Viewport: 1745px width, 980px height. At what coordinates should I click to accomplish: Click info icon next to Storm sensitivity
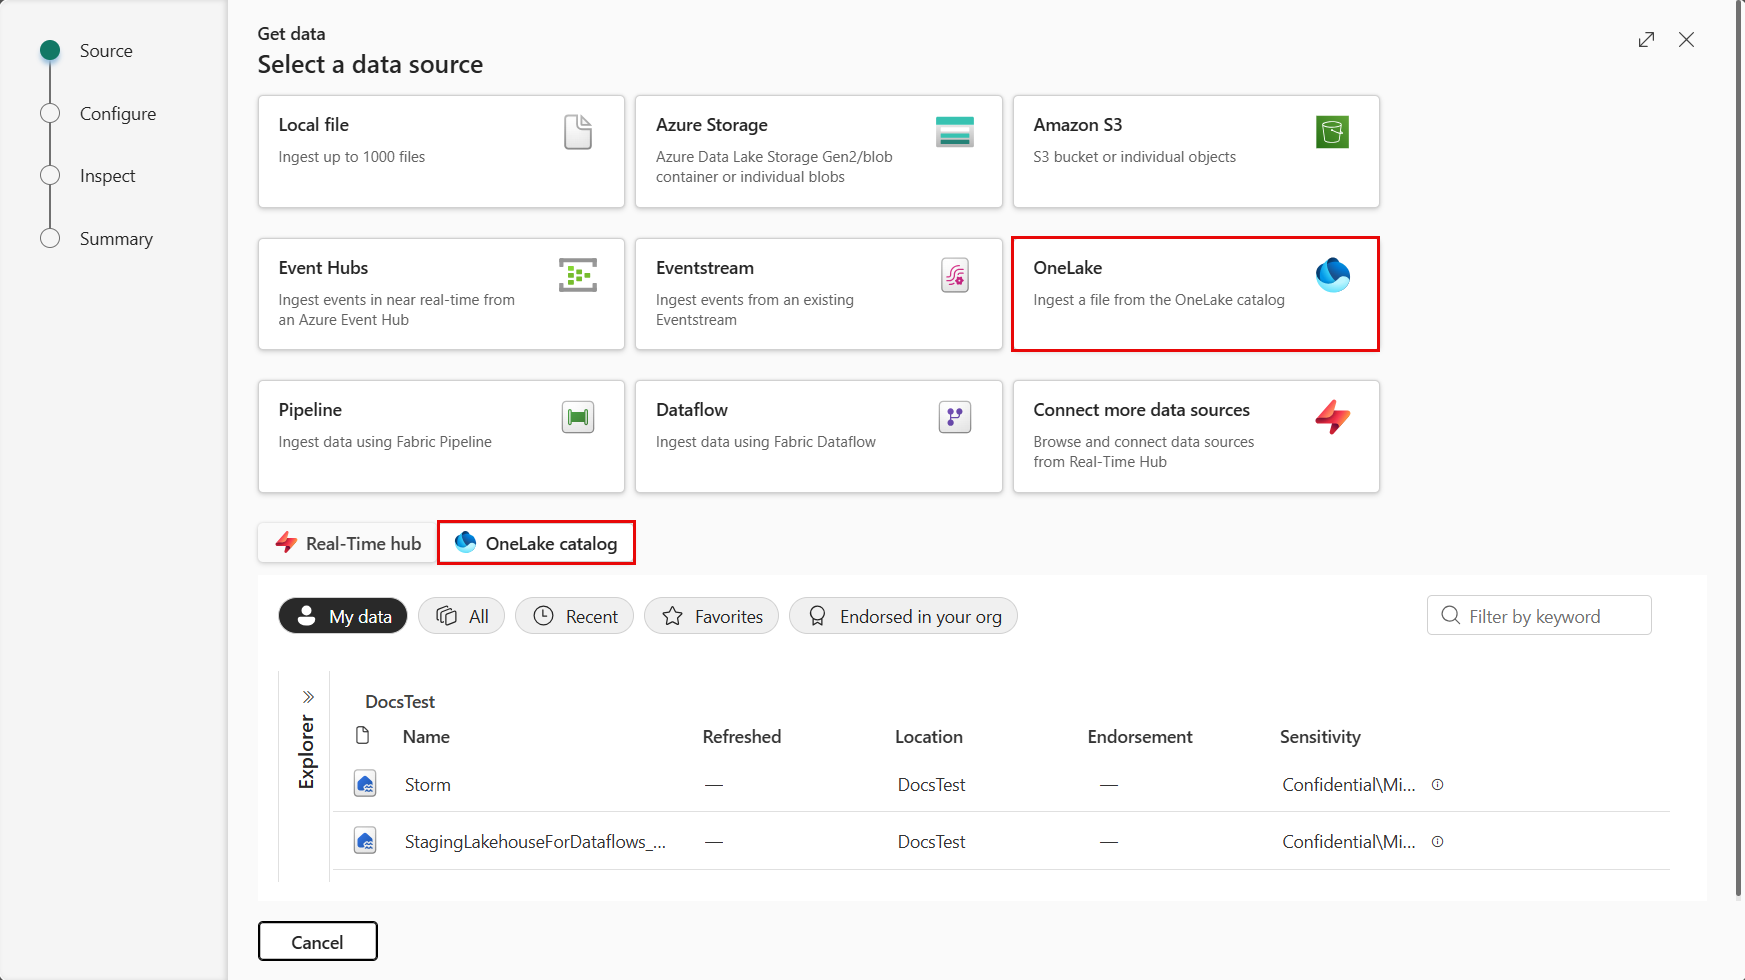pyautogui.click(x=1437, y=785)
